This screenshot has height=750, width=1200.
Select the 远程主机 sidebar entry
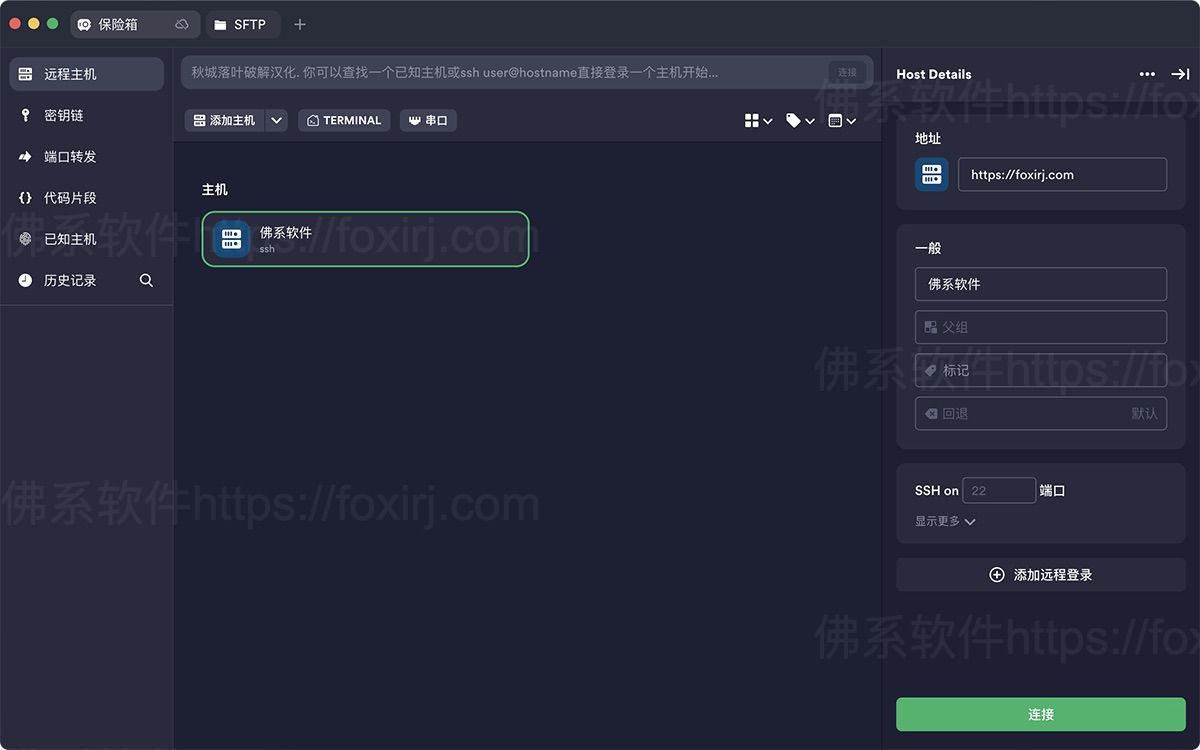[x=67, y=73]
